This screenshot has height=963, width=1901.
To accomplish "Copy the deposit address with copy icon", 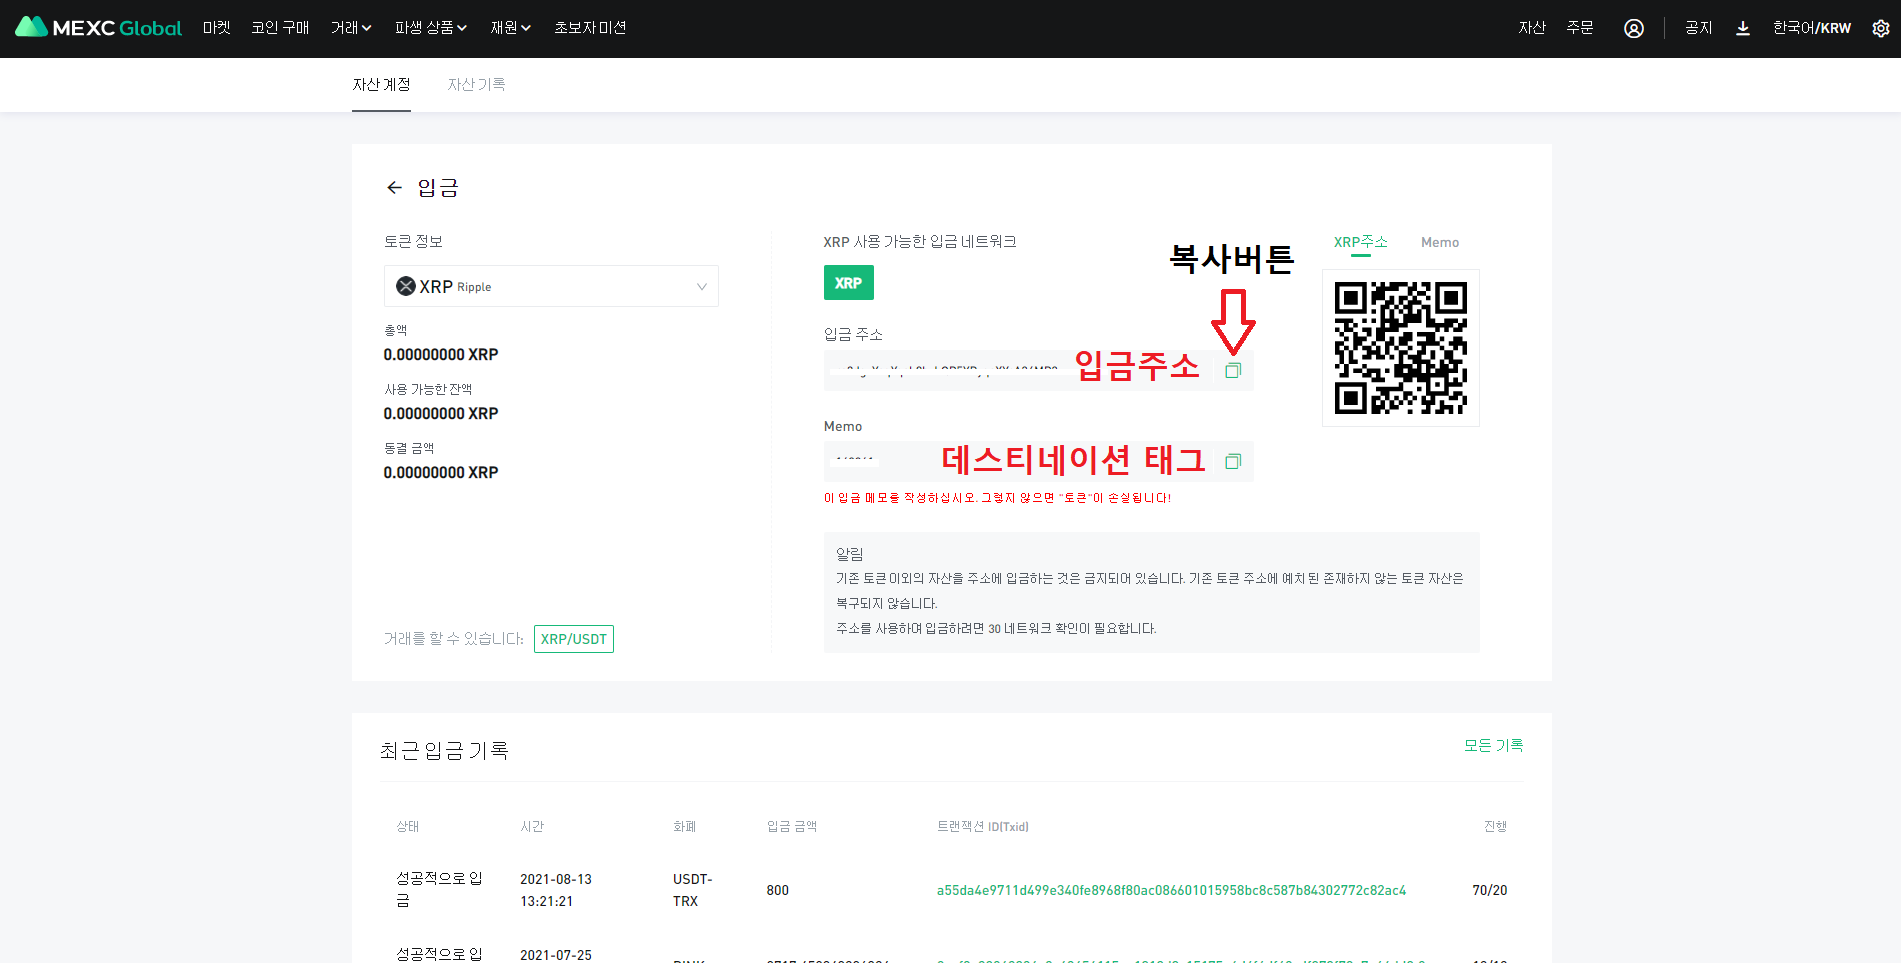I will pyautogui.click(x=1233, y=370).
